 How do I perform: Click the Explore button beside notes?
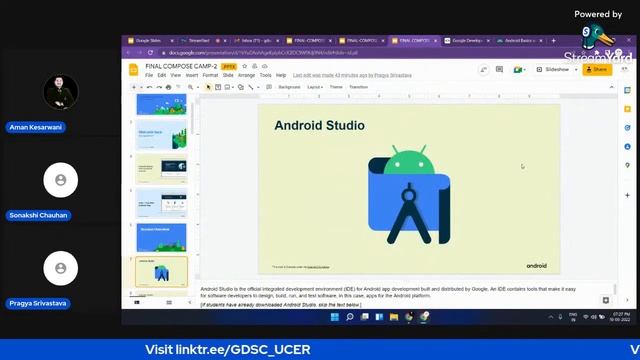(606, 300)
